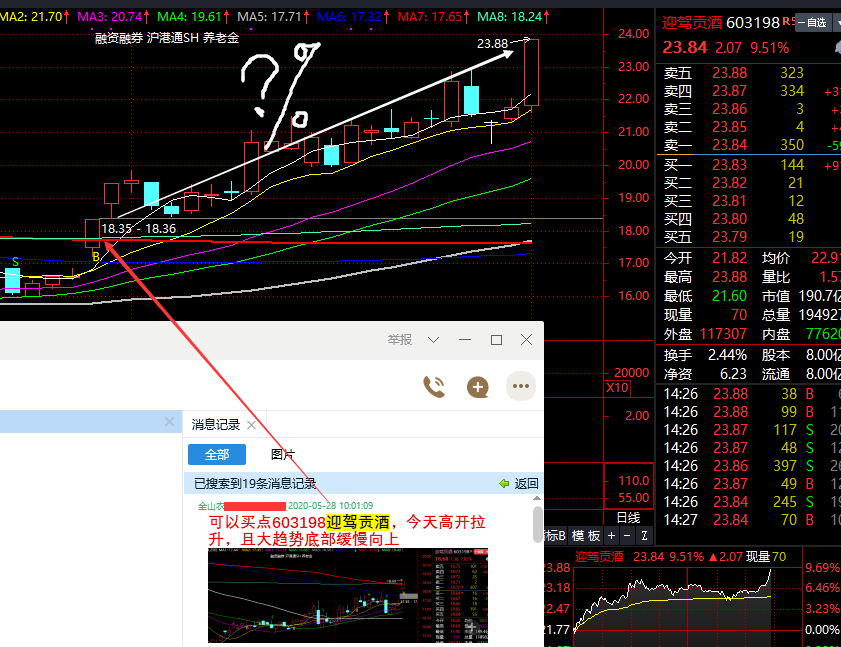Open the dropdown arrow beside 自选
This screenshot has width=841, height=647.
pos(837,23)
